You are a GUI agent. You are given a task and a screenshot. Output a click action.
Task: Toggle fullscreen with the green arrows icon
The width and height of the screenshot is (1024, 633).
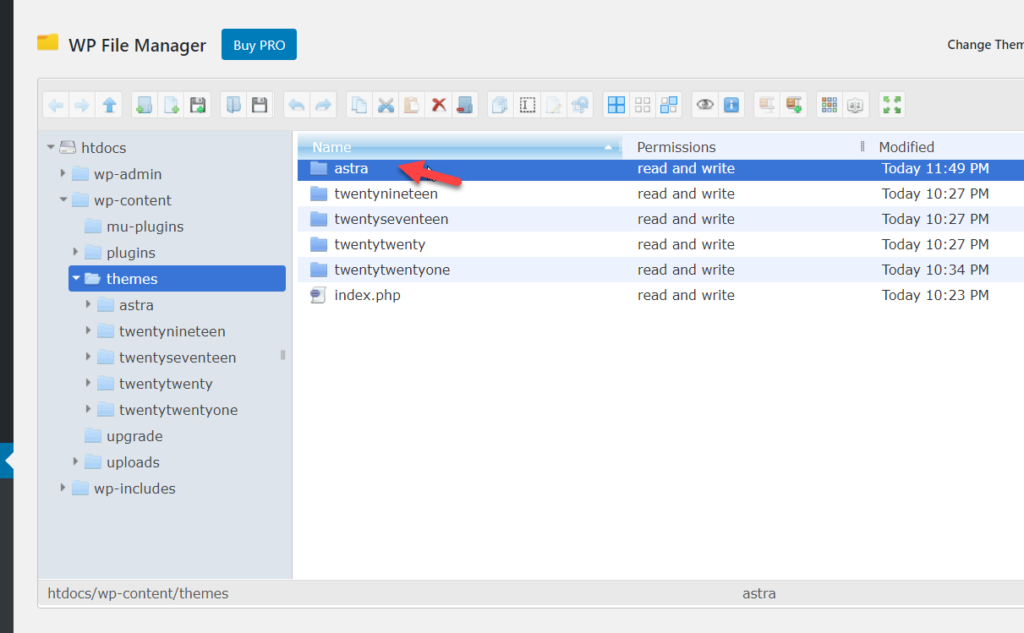[x=892, y=105]
